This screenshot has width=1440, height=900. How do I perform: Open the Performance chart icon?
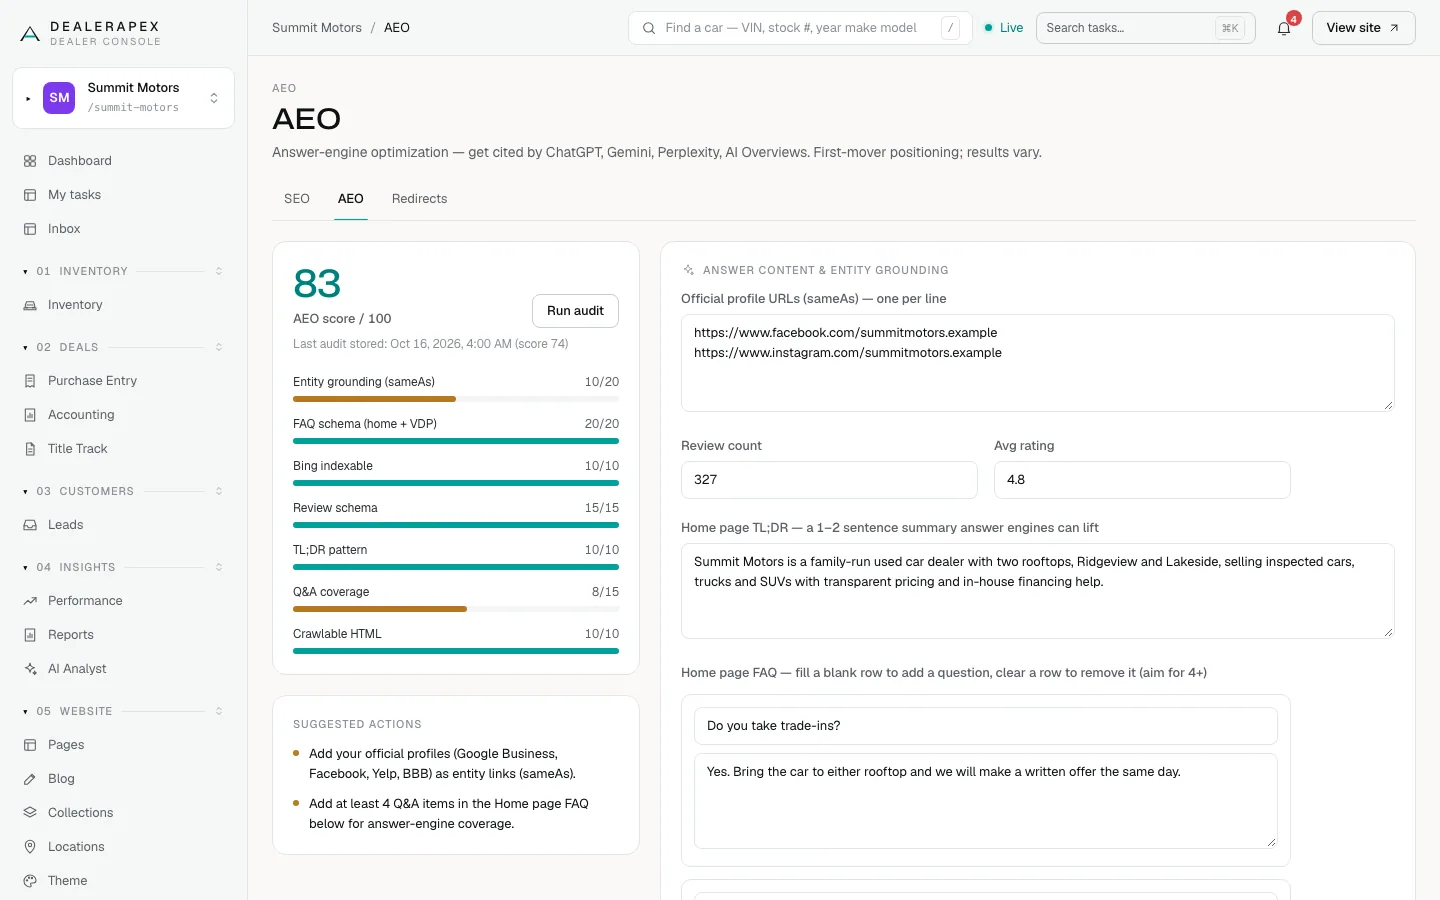(x=30, y=601)
